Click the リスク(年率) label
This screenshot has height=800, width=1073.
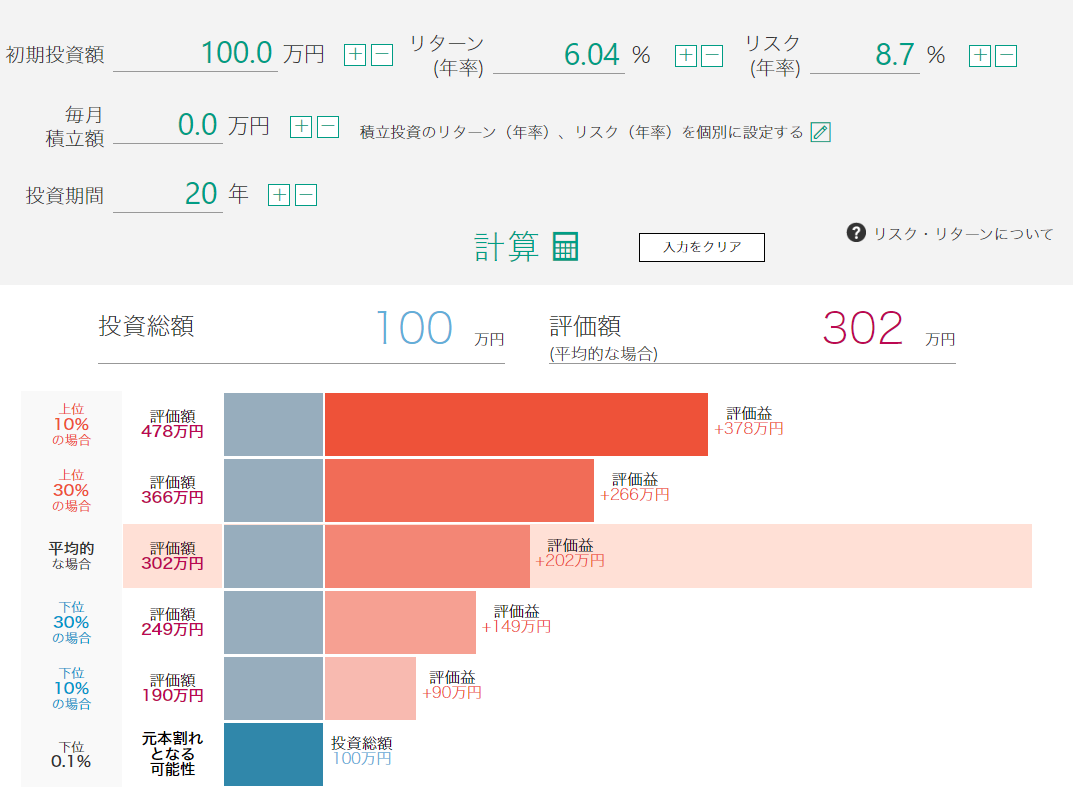point(773,55)
